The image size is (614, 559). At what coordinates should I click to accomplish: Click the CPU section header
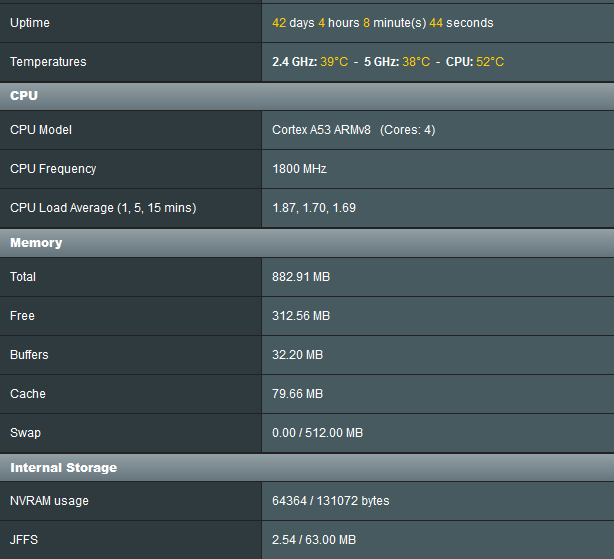(307, 96)
